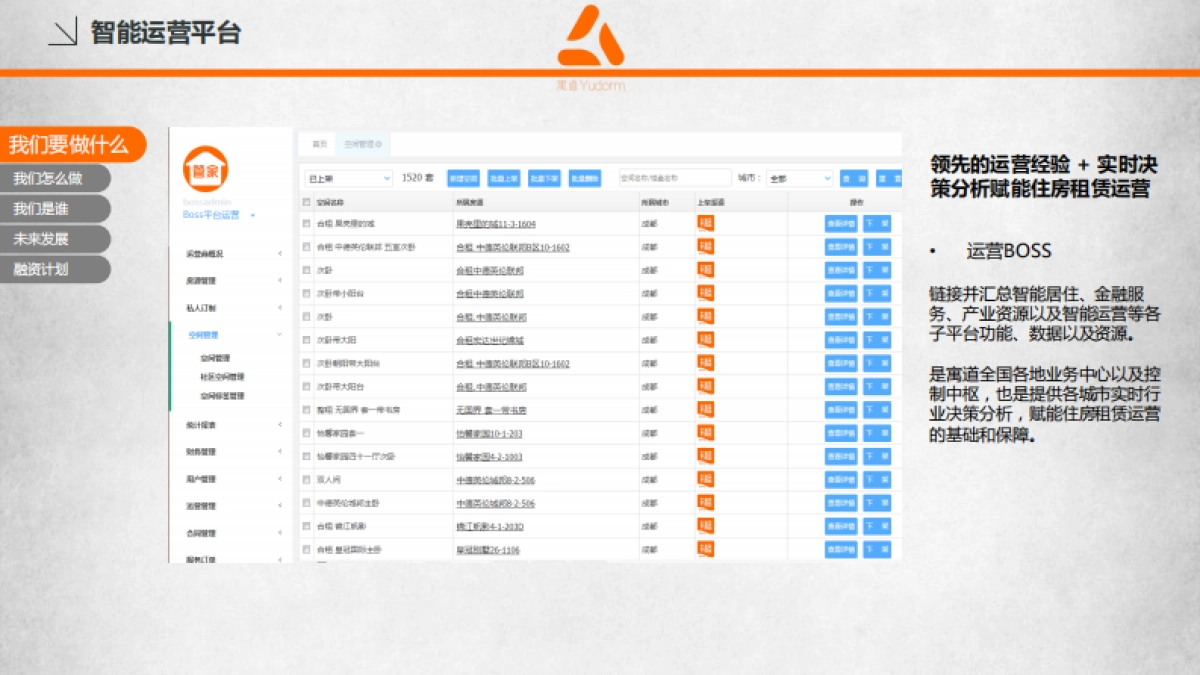Click the orange source badge in 双人间 row
Viewport: 1200px width, 675px height.
[x=706, y=480]
